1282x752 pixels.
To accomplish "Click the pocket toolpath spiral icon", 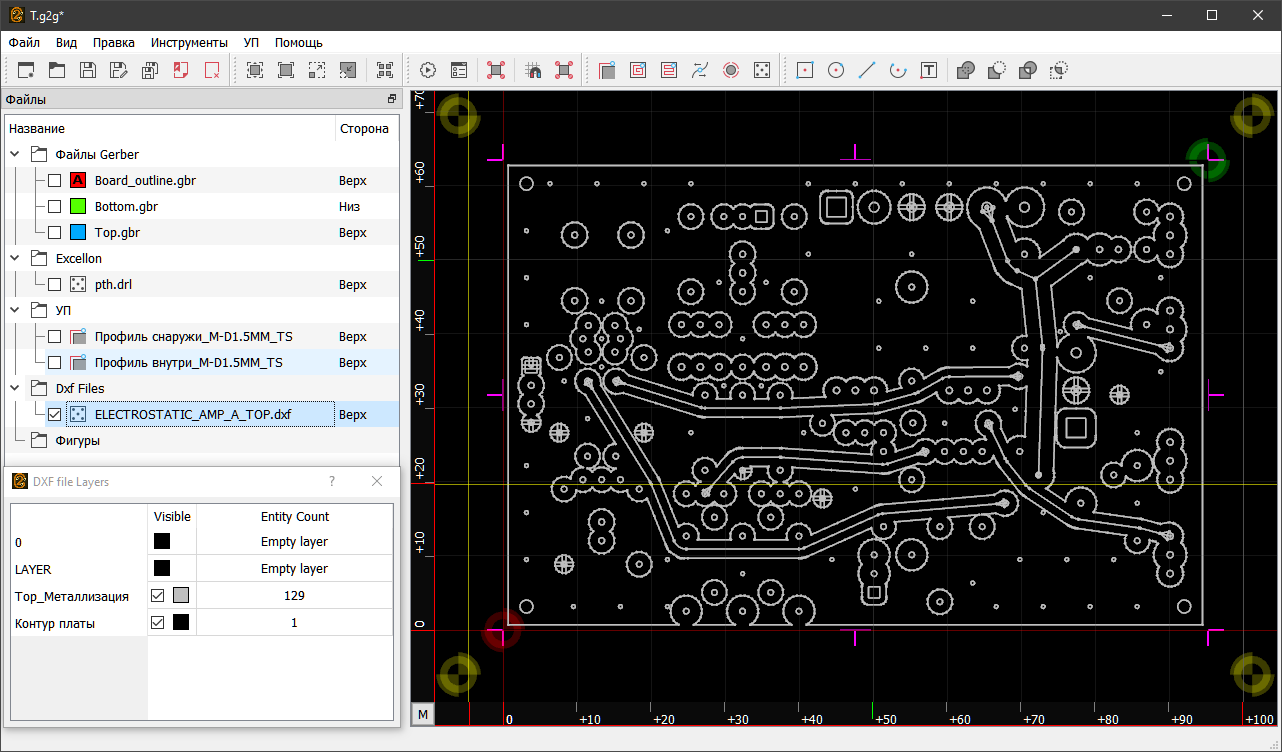I will click(638, 70).
